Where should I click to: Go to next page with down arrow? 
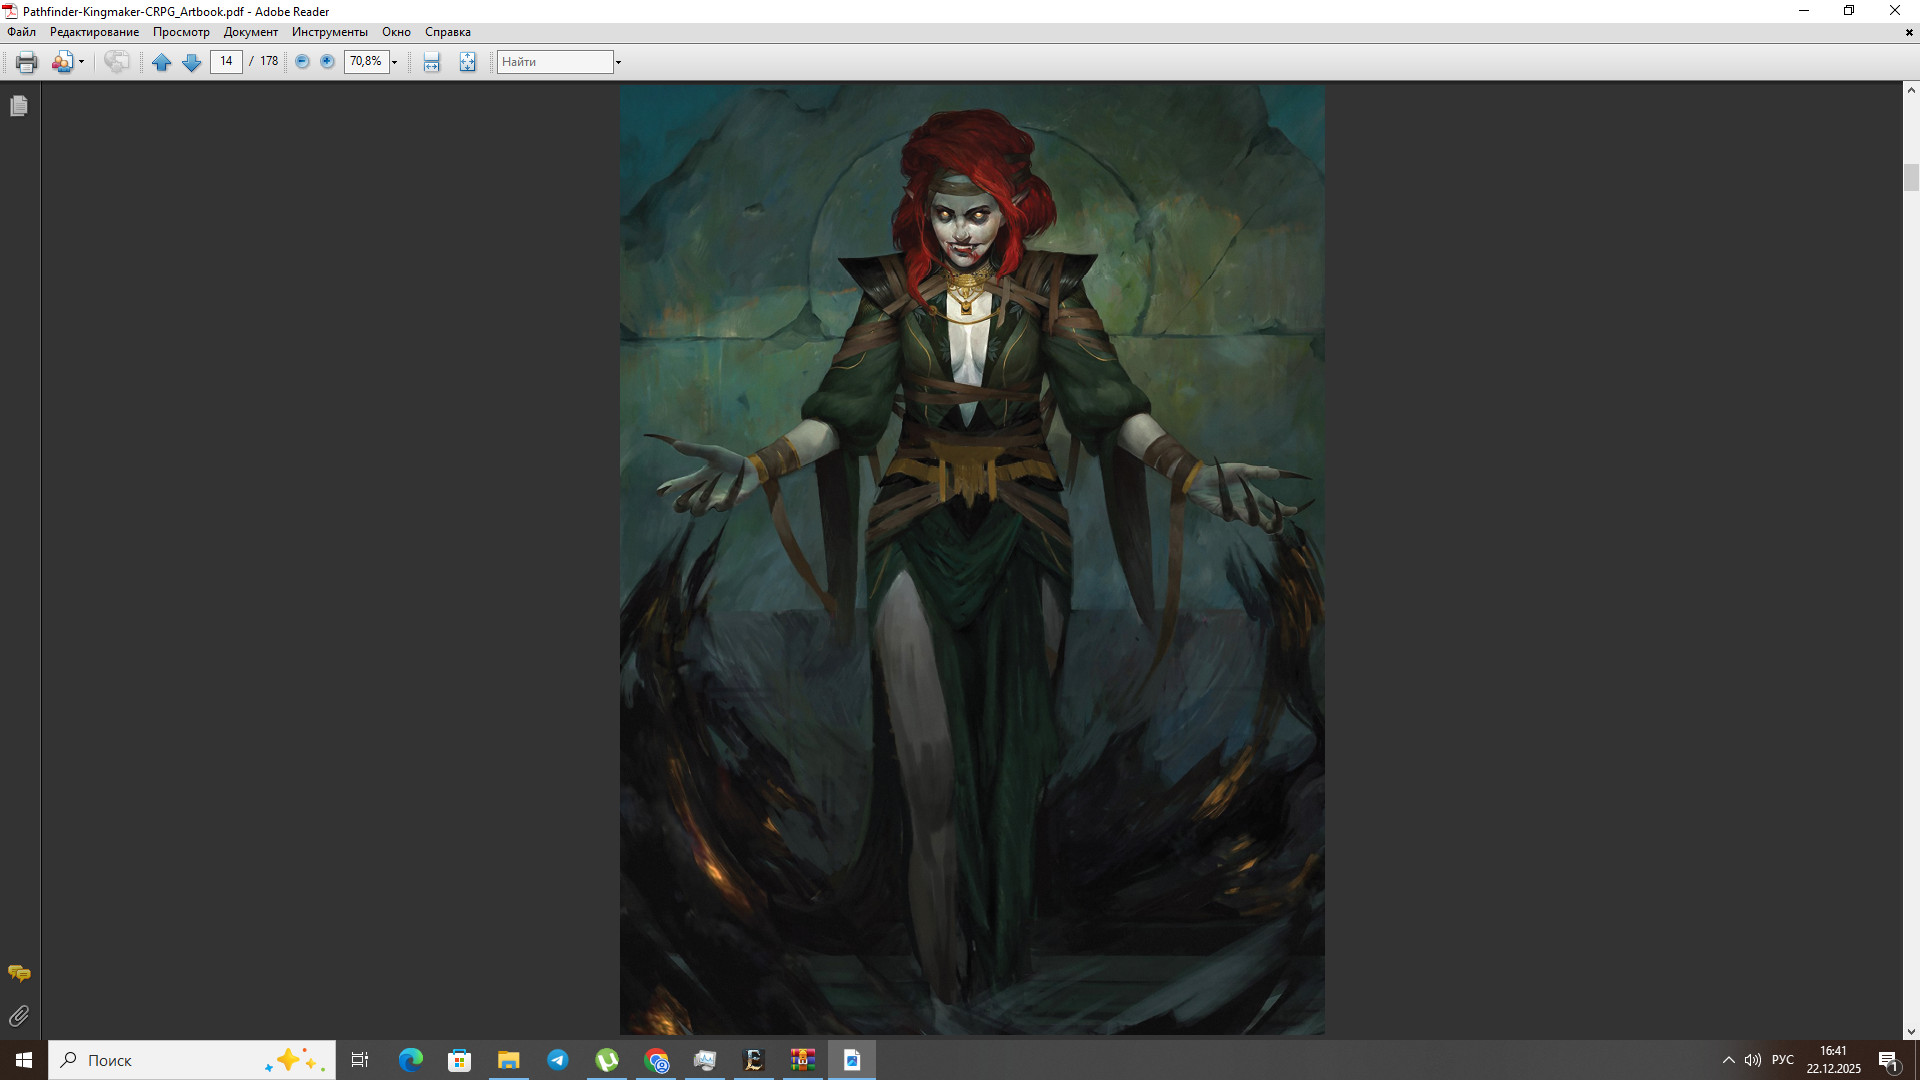(x=191, y=62)
